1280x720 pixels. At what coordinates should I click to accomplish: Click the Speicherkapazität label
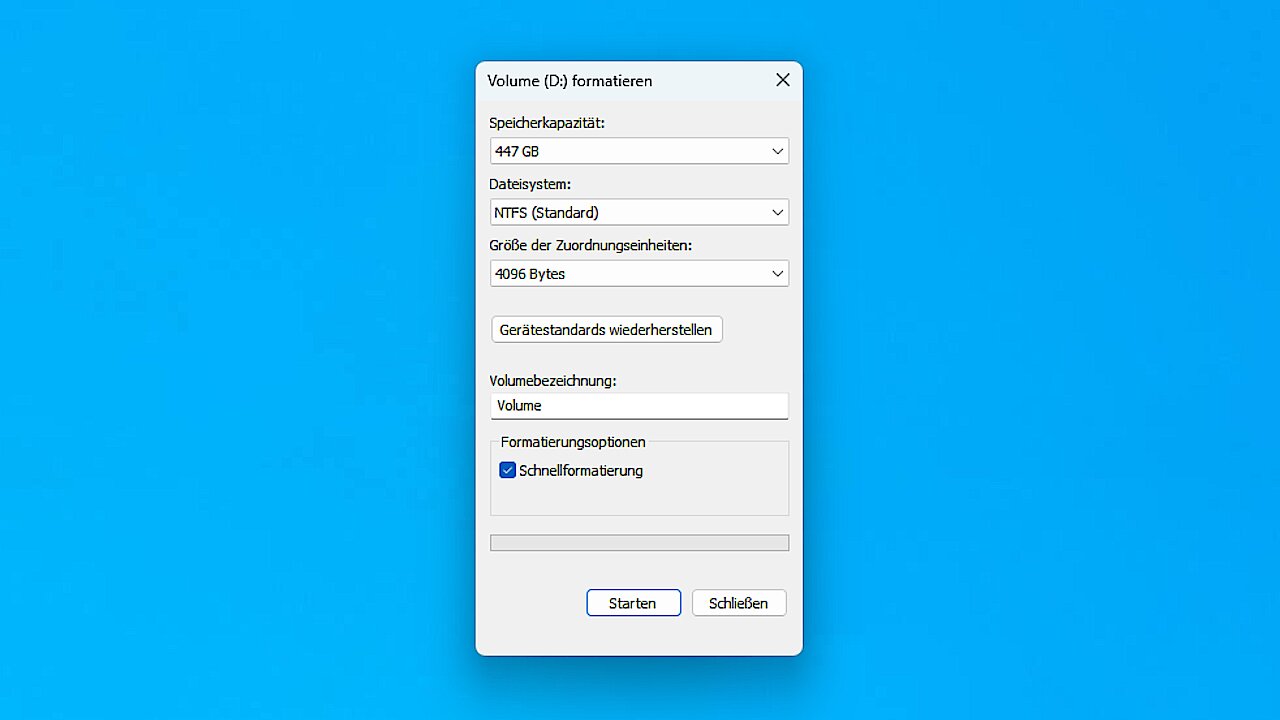547,123
